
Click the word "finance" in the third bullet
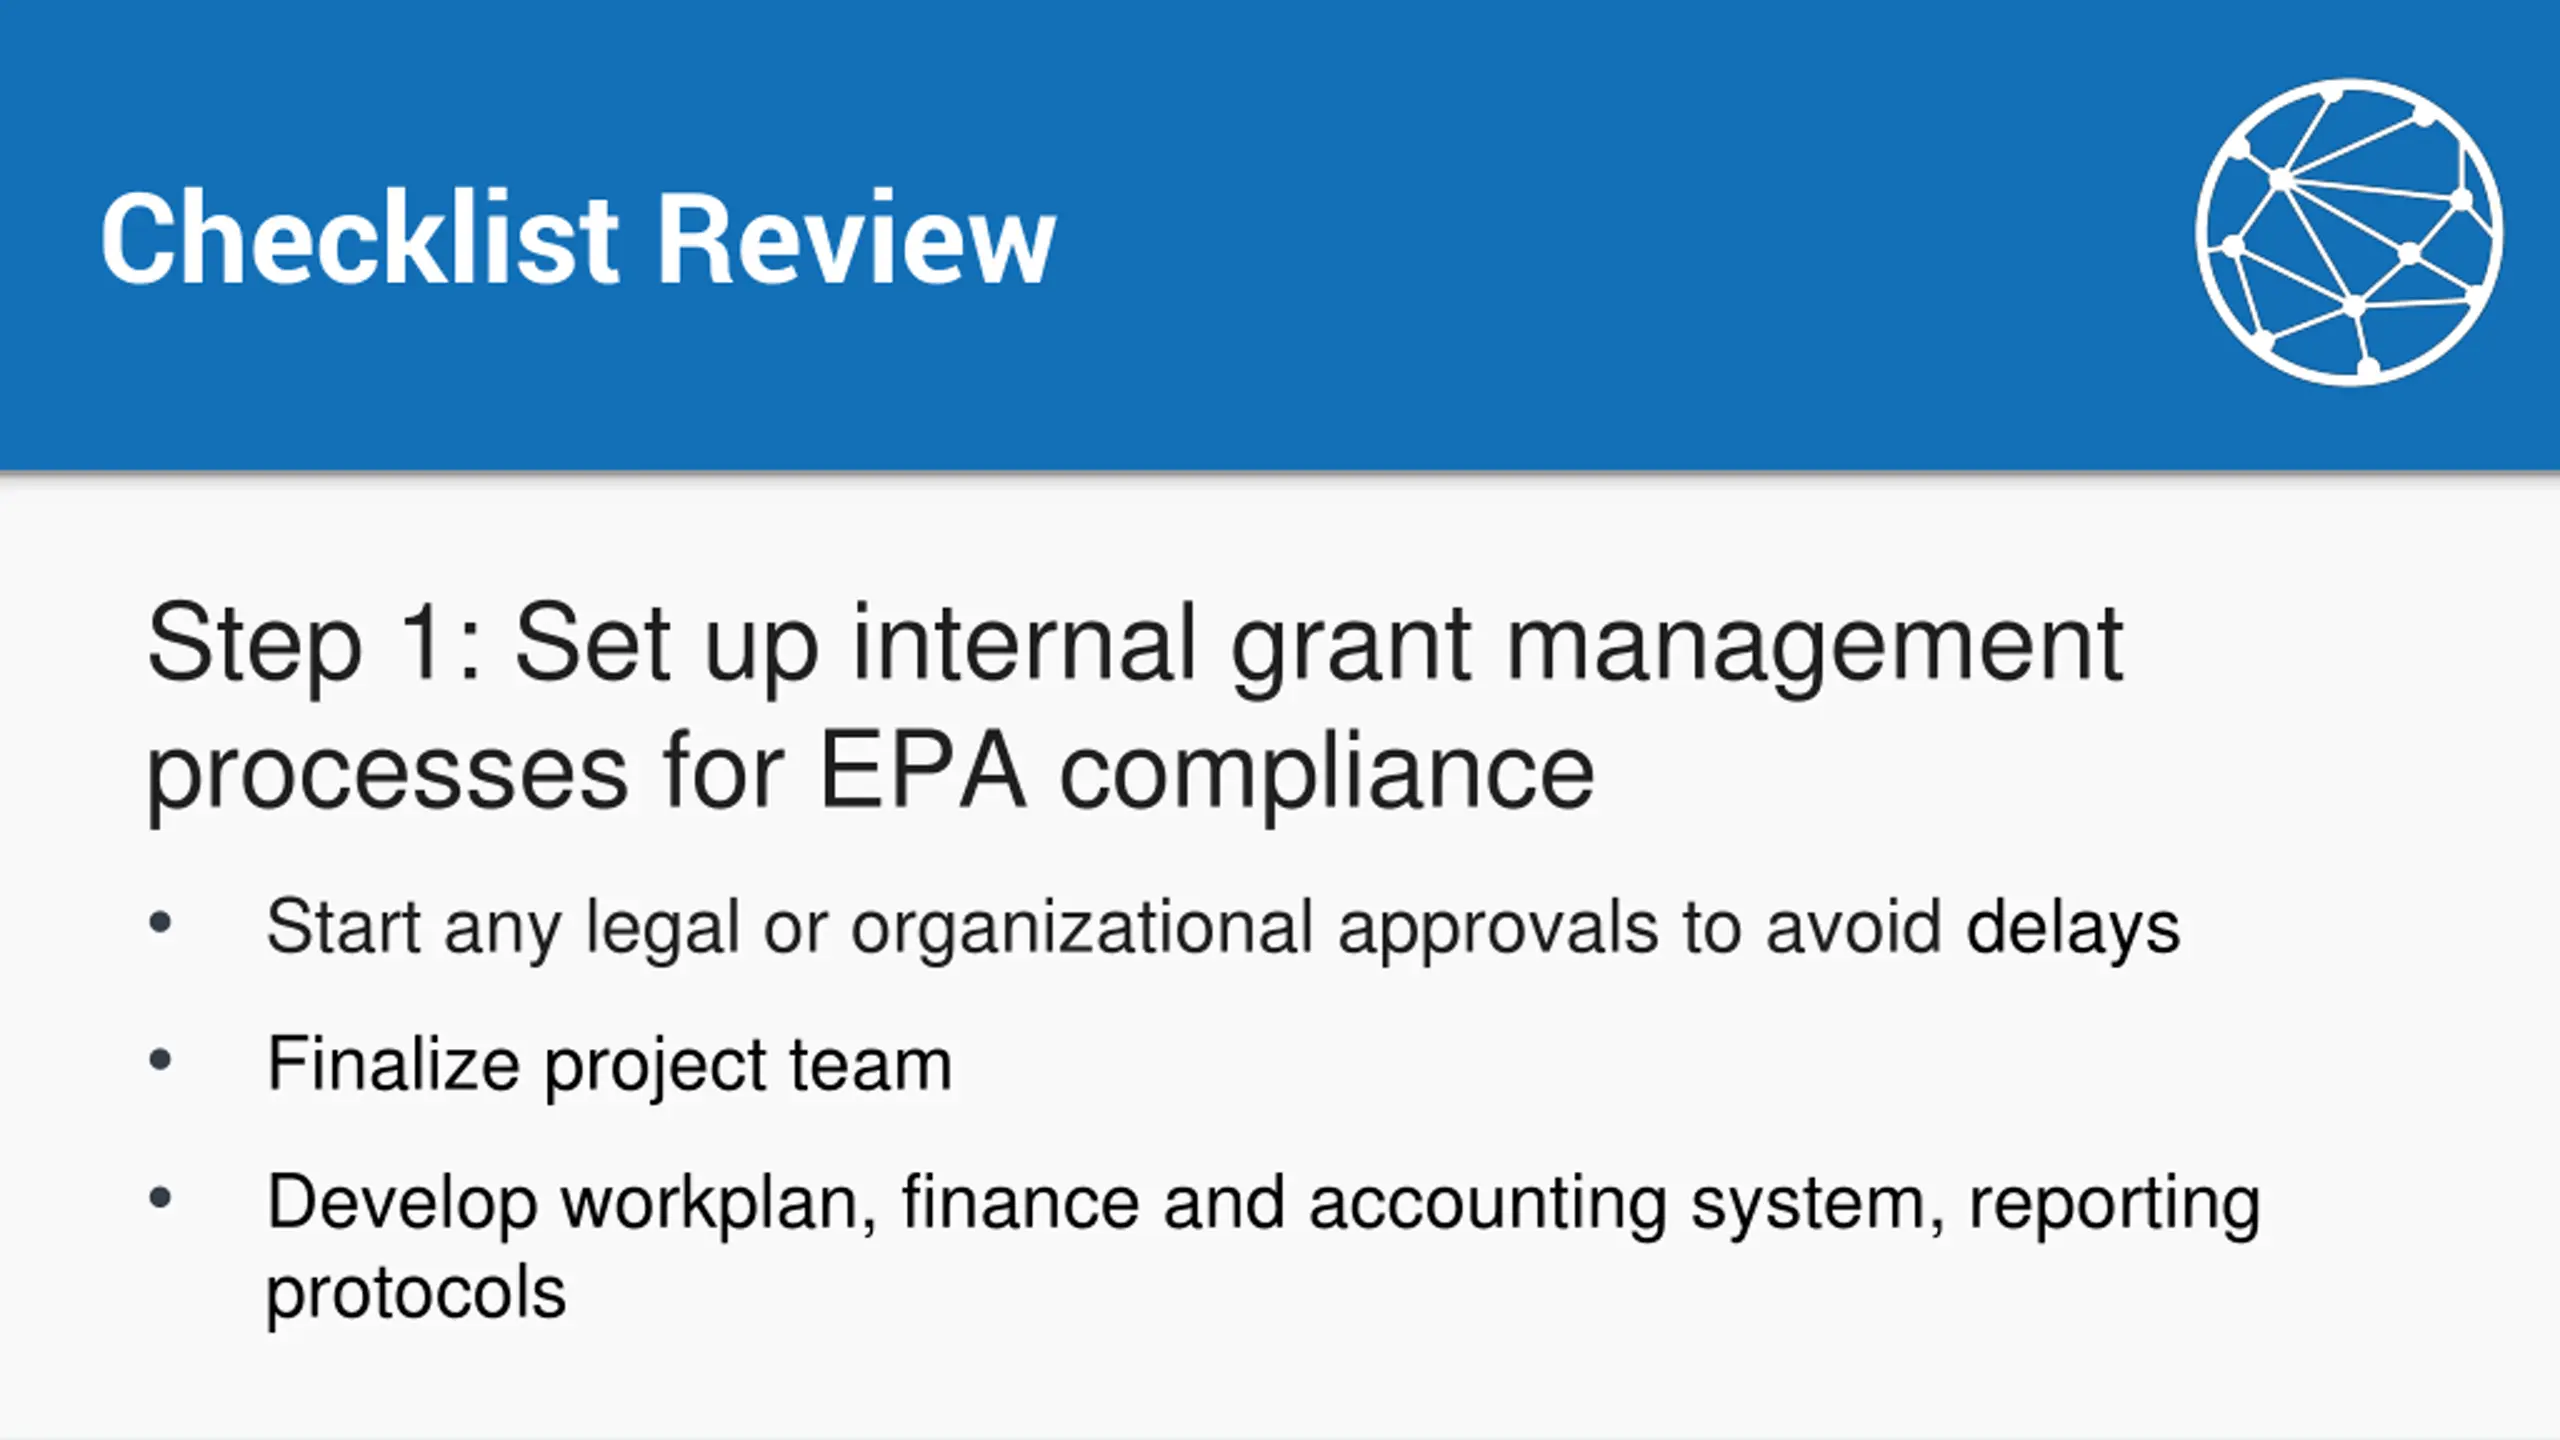[1020, 1202]
